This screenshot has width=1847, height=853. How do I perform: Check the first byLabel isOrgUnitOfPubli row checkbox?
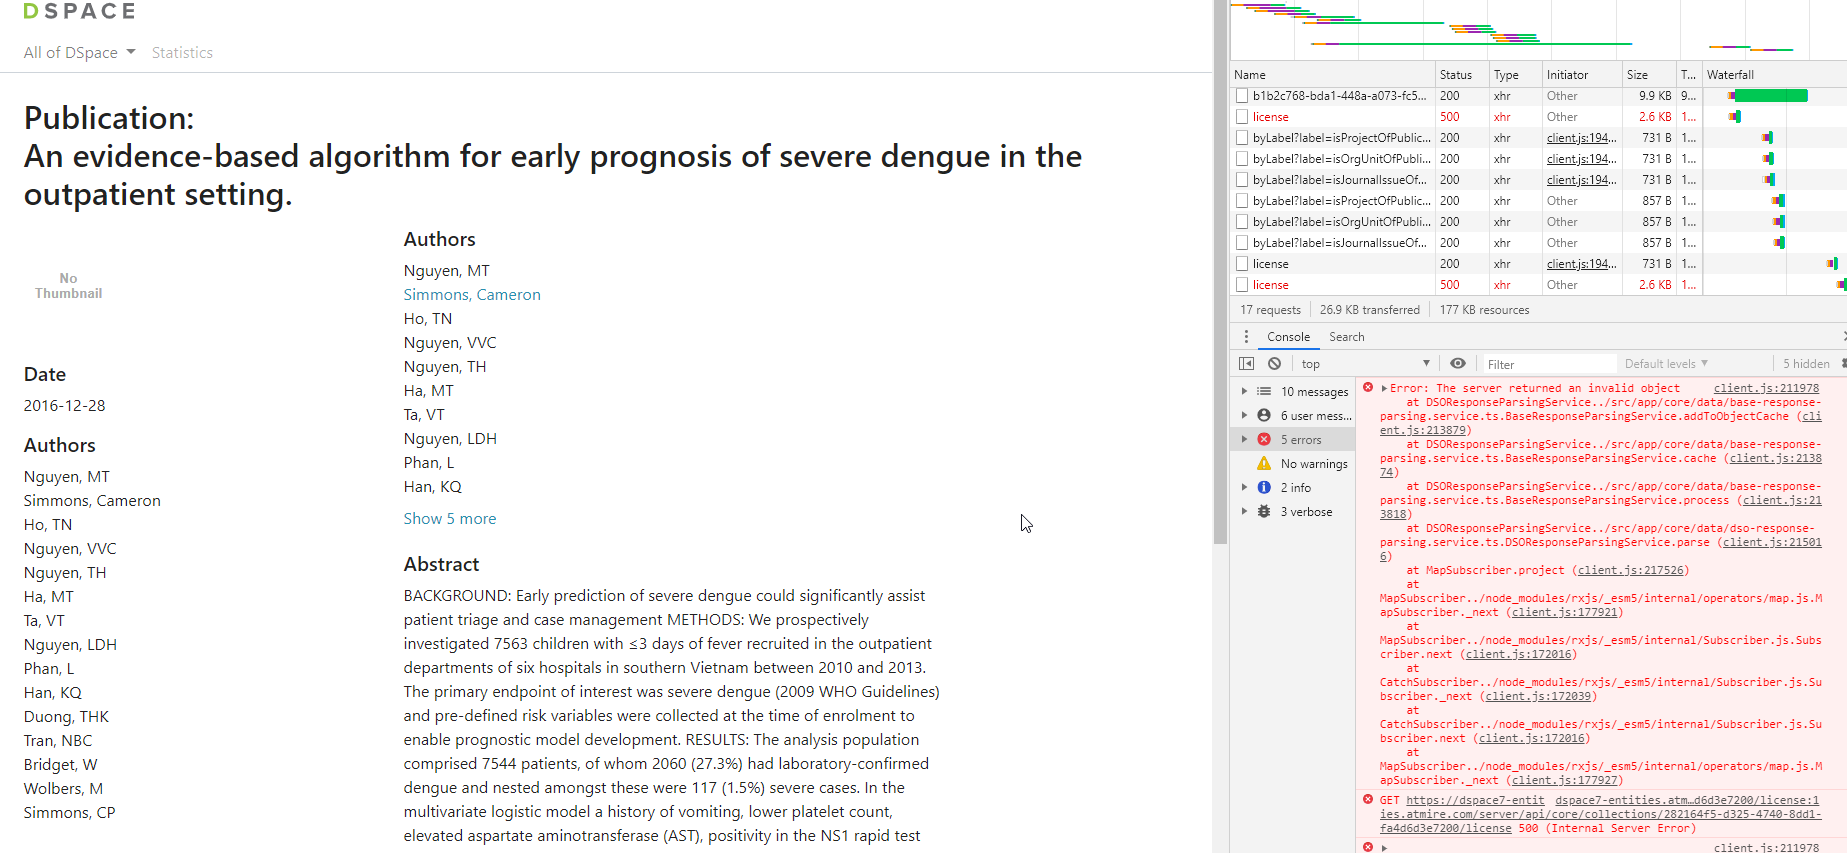tap(1242, 159)
